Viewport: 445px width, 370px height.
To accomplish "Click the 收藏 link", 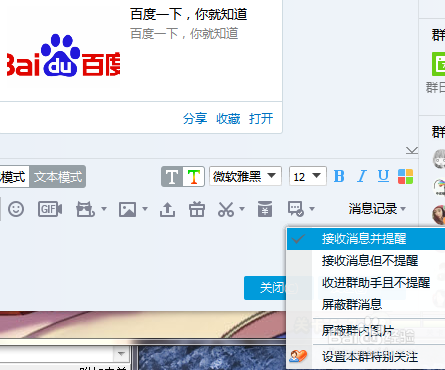I will tap(228, 118).
